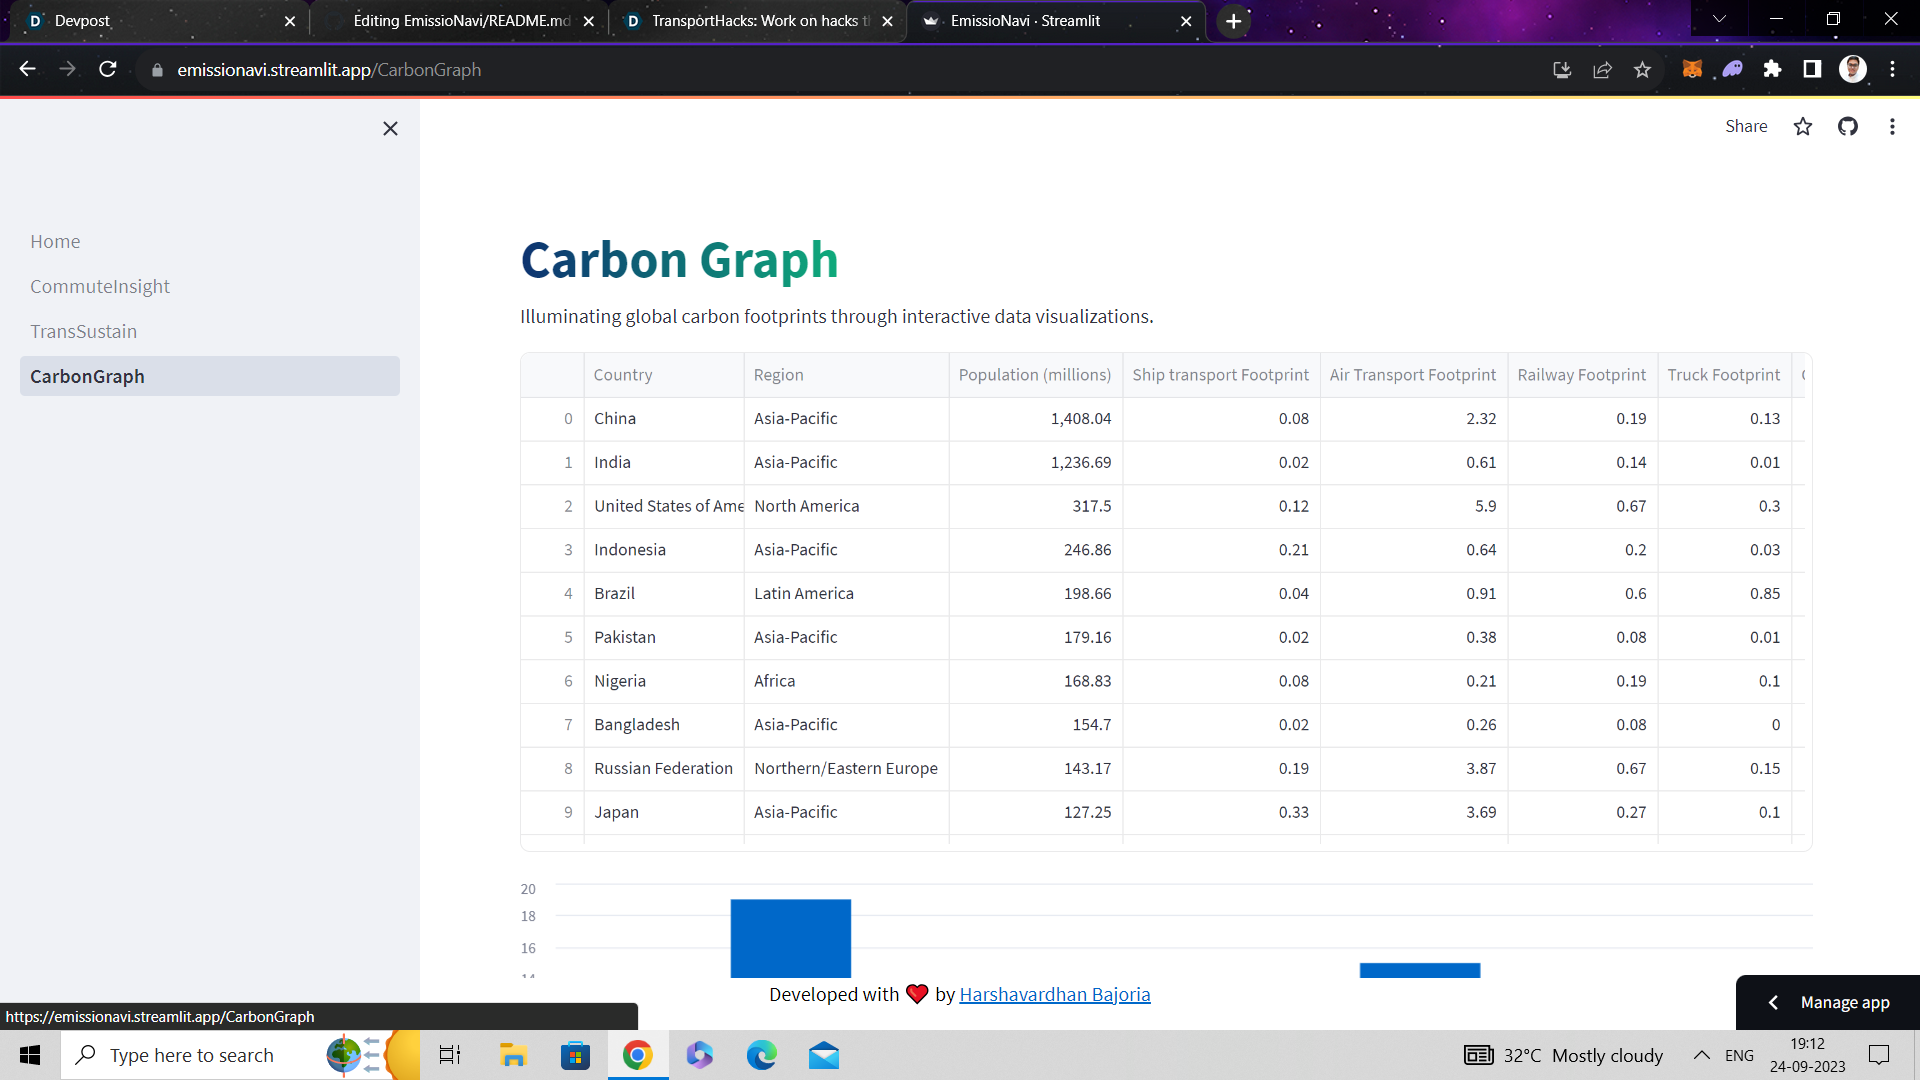Open MetaMask fox extension
The width and height of the screenshot is (1920, 1080).
(x=1692, y=69)
